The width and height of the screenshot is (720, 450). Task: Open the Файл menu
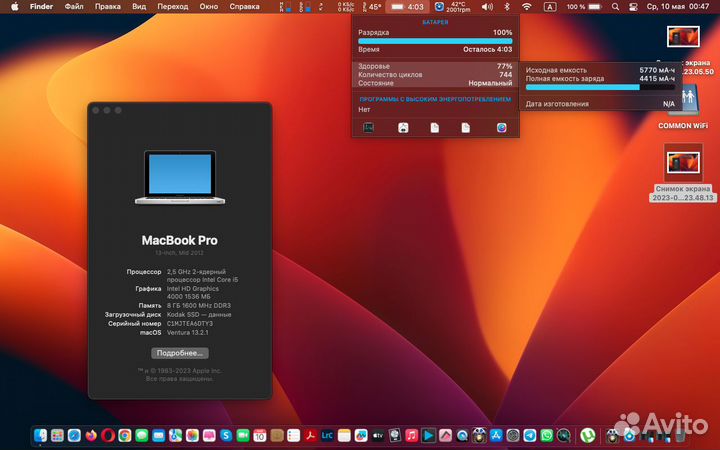click(x=74, y=6)
